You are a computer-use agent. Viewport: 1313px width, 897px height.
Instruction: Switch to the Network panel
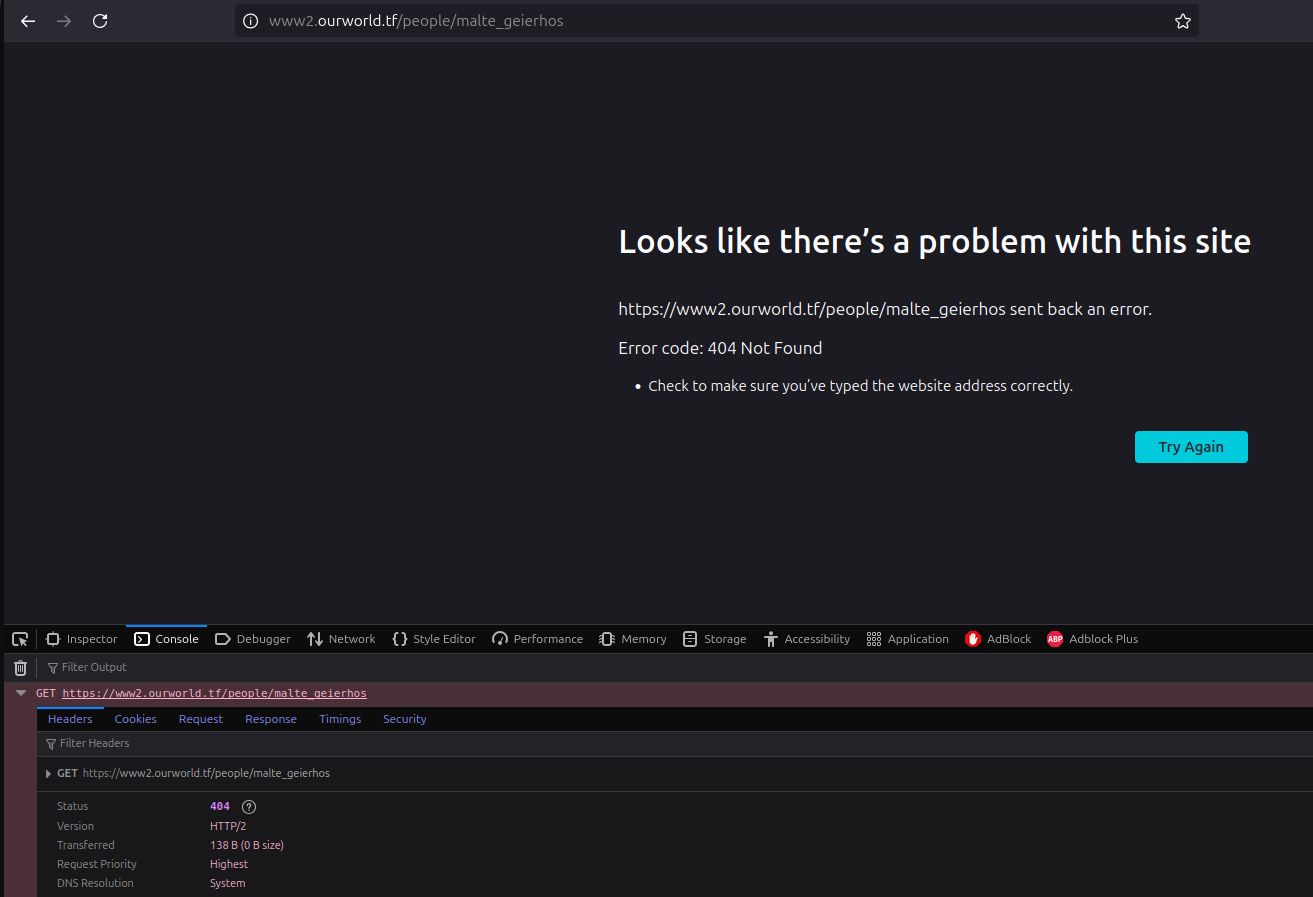point(341,639)
